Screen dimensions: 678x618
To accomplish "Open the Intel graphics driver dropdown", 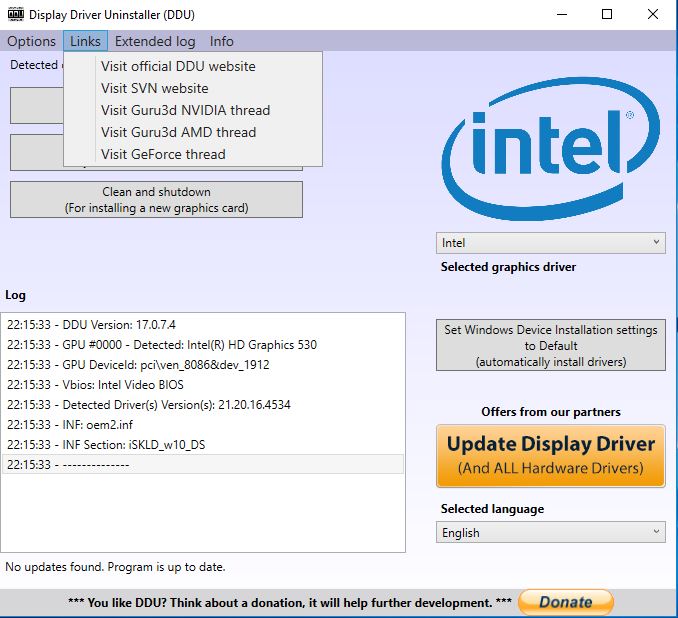I will coord(550,243).
